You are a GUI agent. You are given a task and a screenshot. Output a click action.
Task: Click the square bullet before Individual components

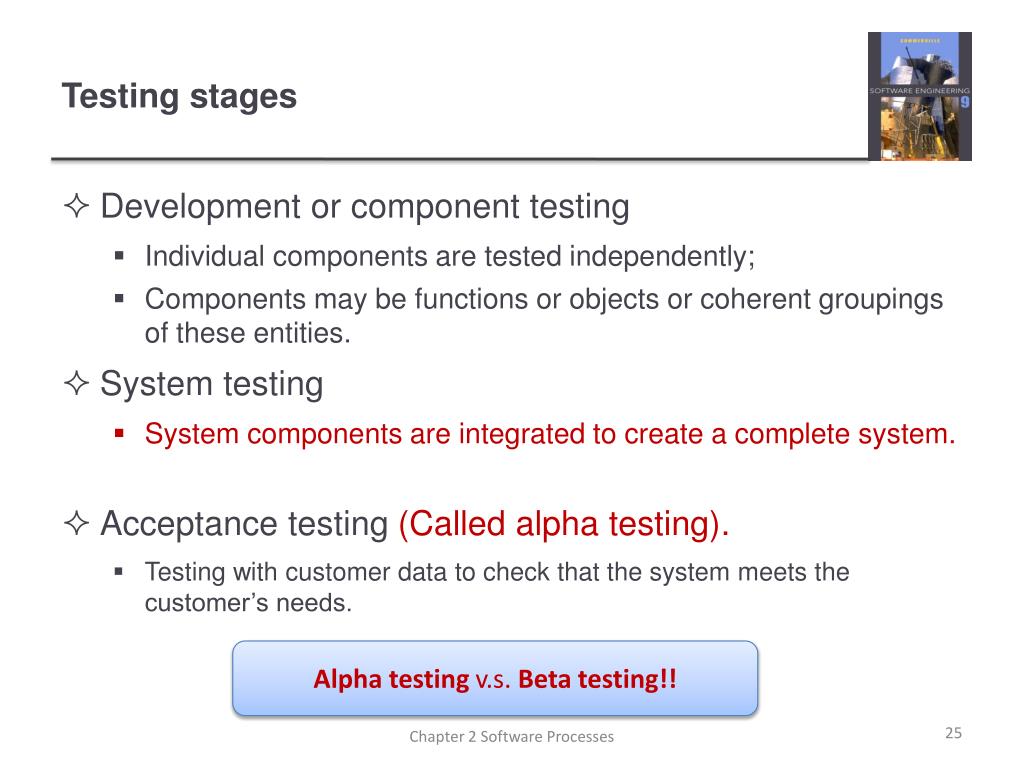coord(119,256)
